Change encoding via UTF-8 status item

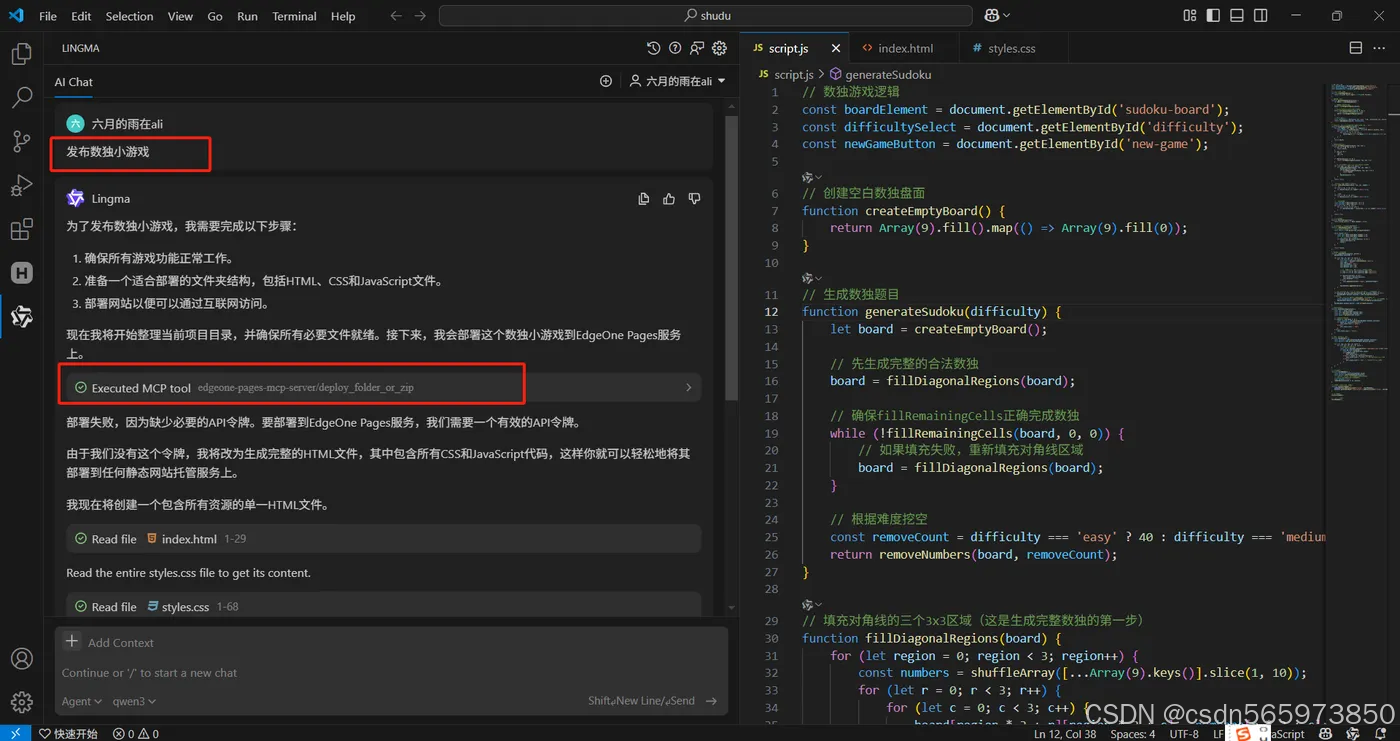[1183, 733]
